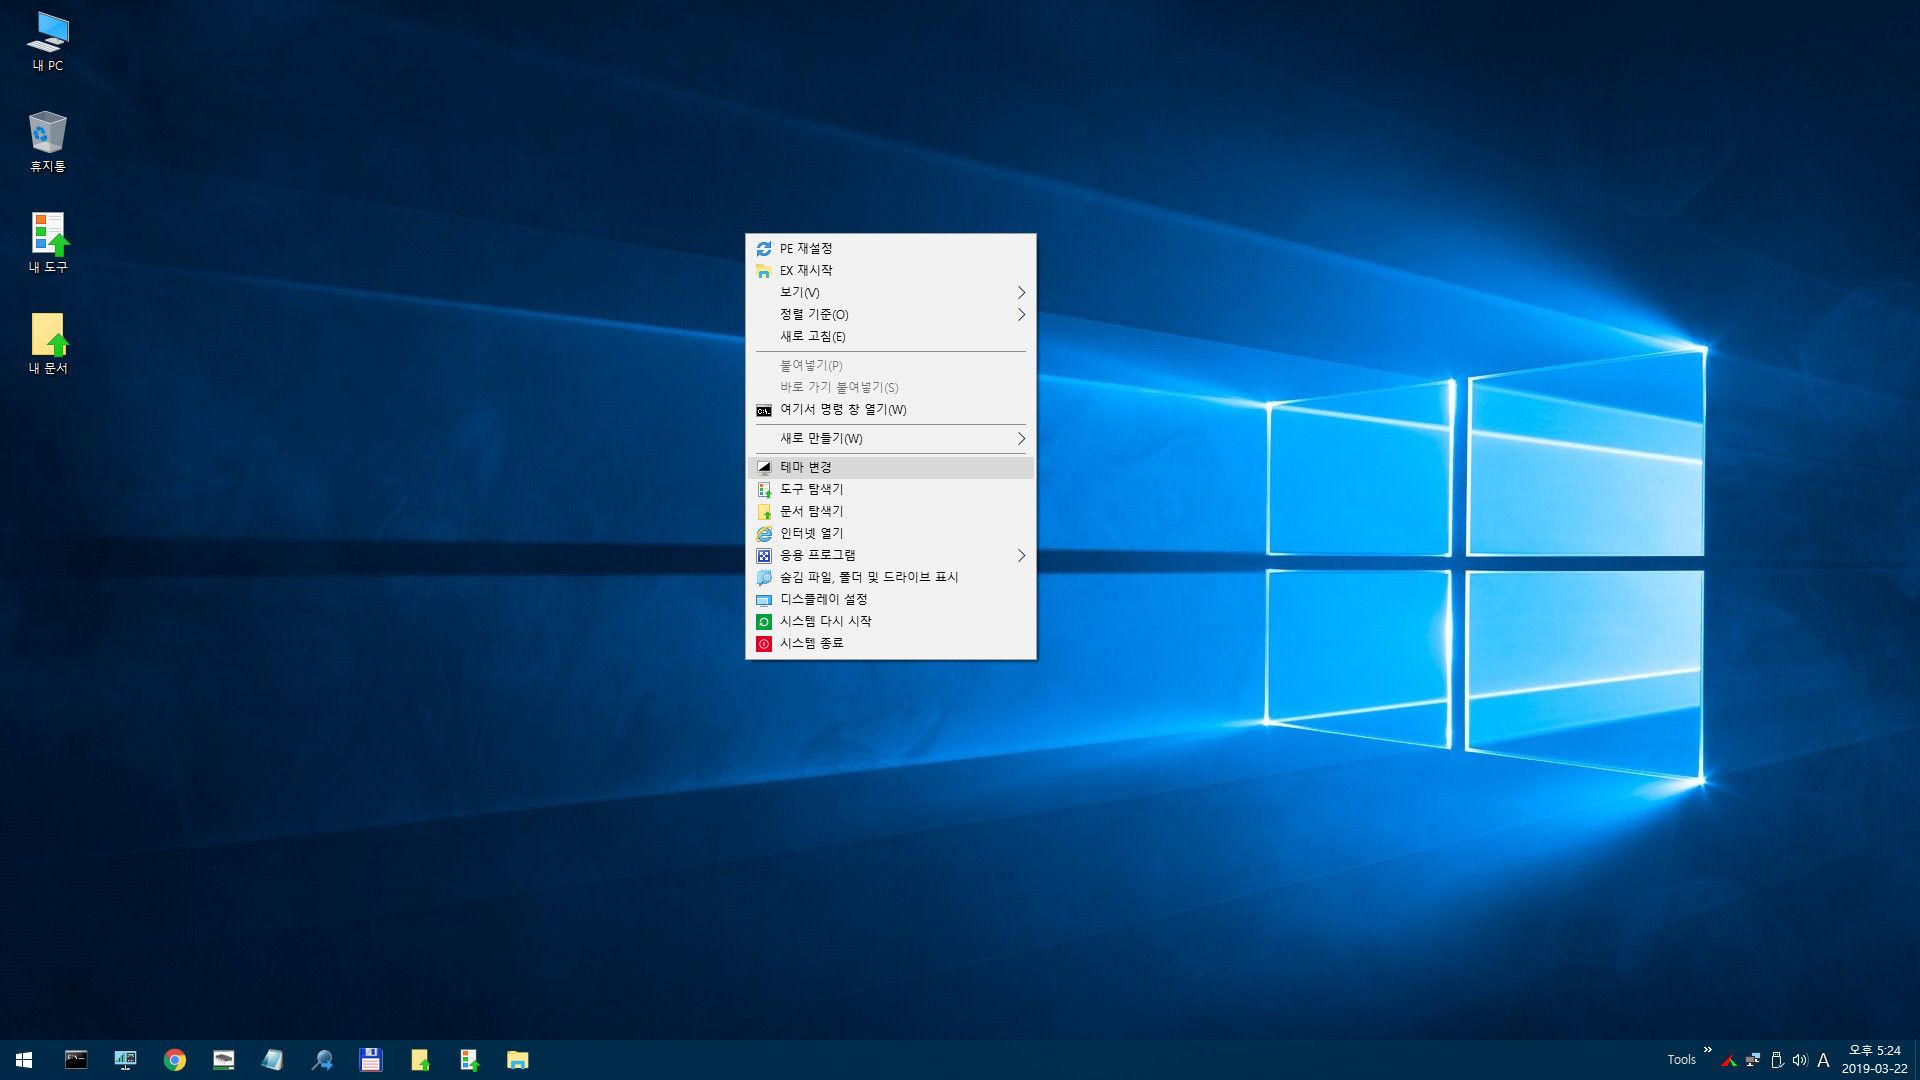1920x1080 pixels.
Task: Click the USB safely remove tray icon
Action: pyautogui.click(x=1777, y=1060)
